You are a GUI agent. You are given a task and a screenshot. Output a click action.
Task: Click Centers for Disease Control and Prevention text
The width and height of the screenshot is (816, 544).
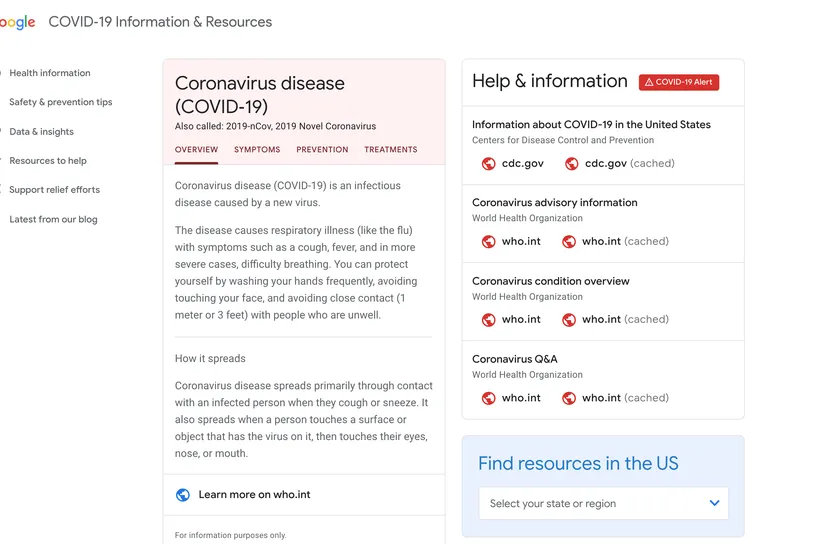[563, 140]
